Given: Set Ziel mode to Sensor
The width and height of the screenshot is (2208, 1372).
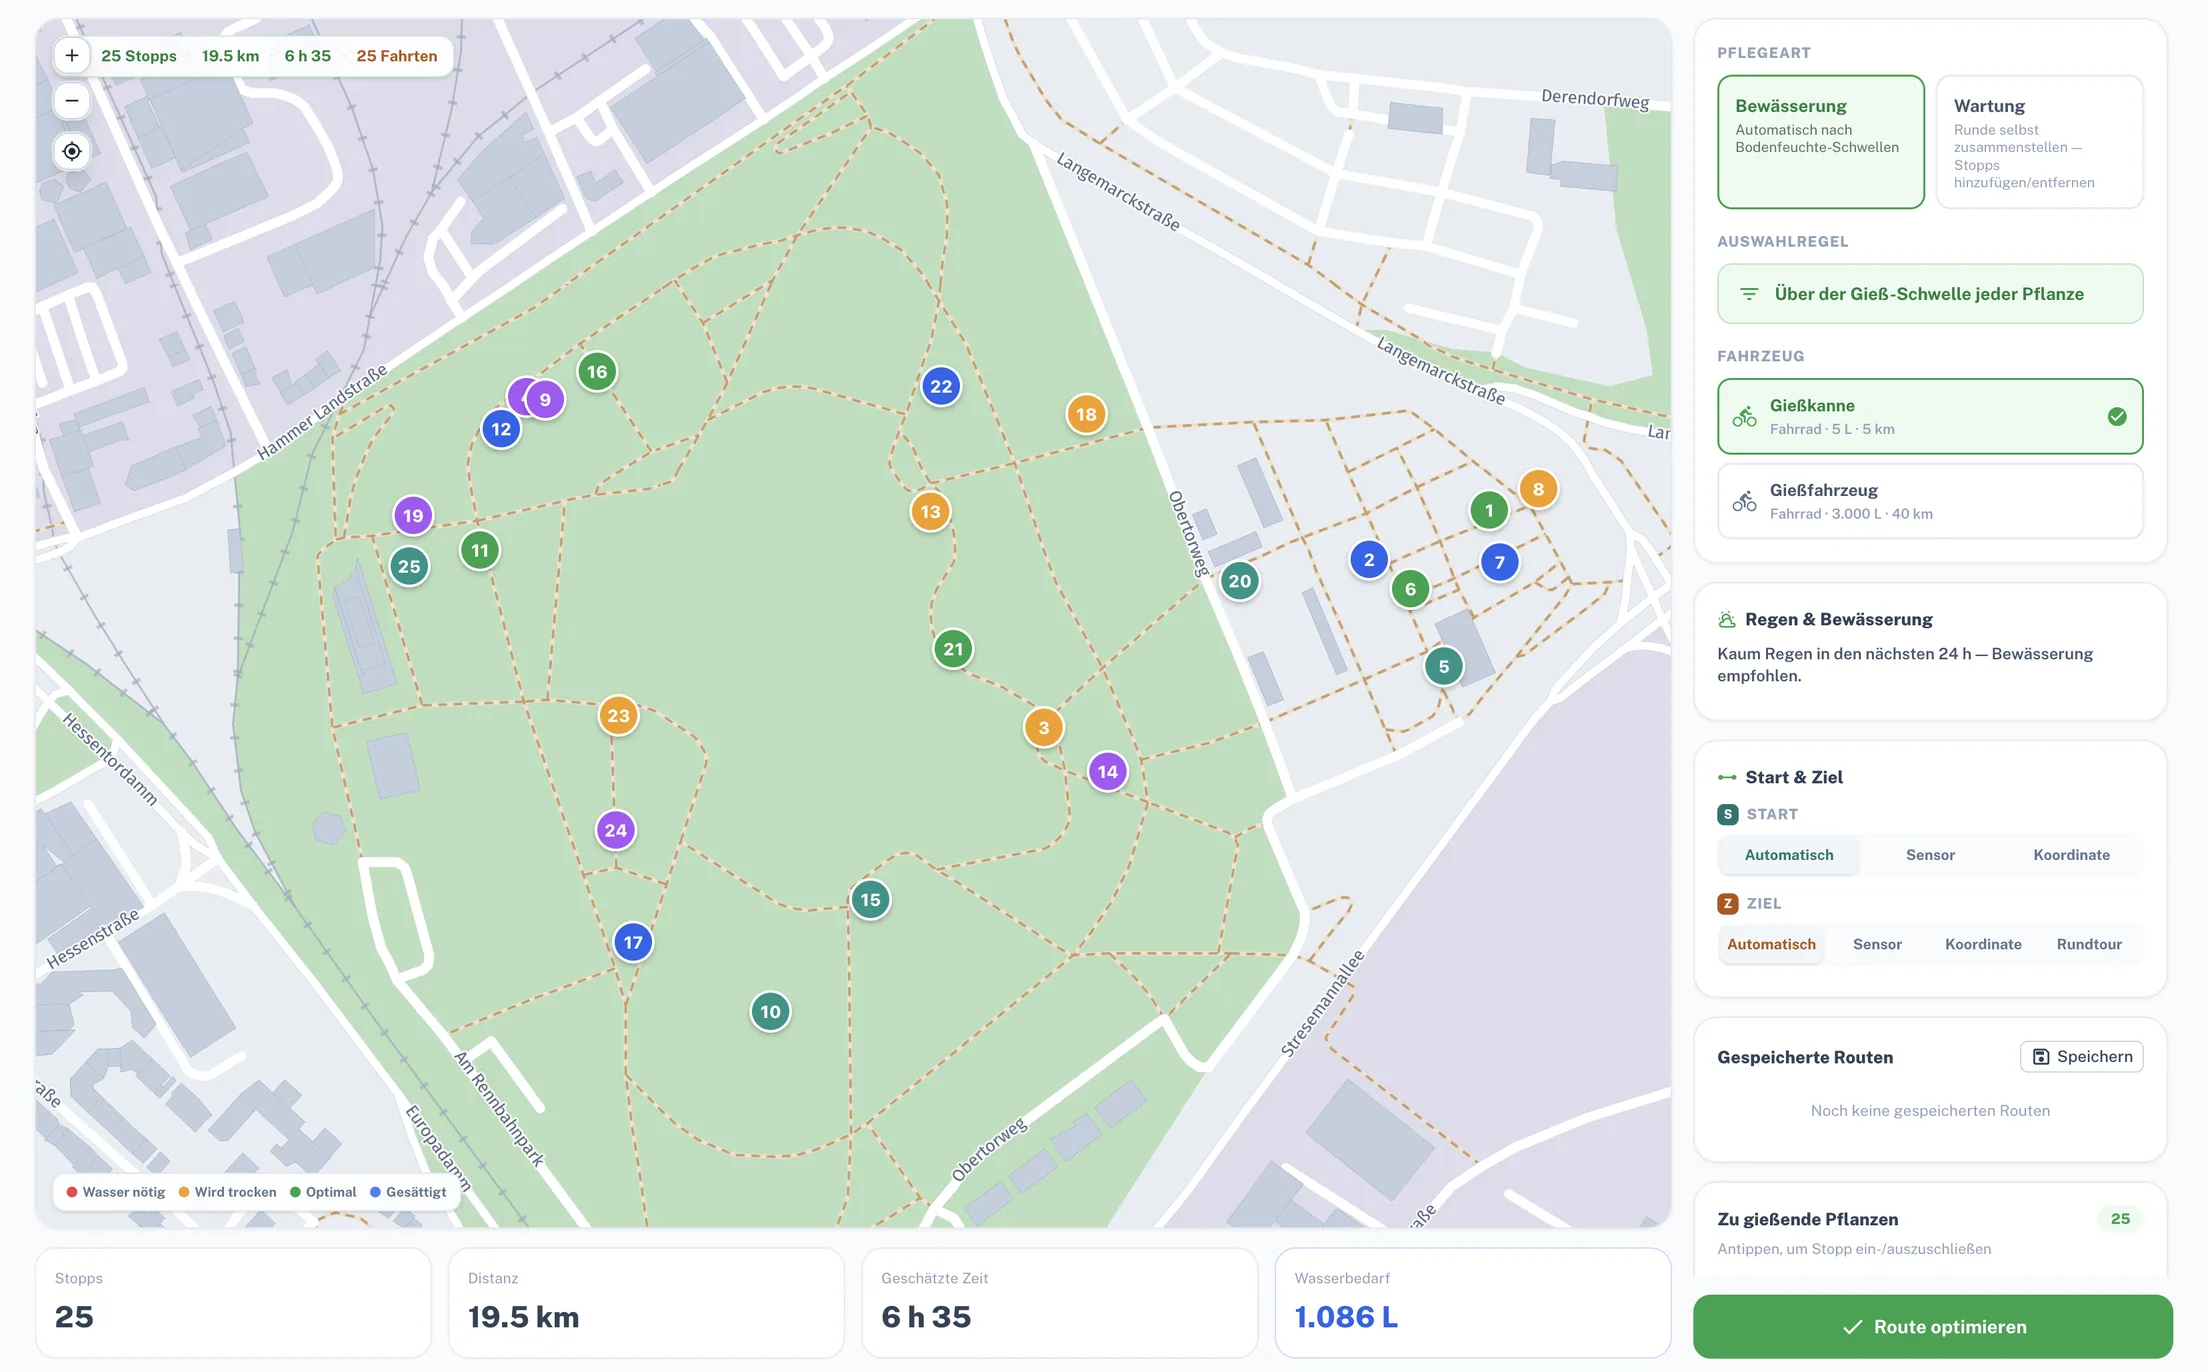Looking at the screenshot, I should [1877, 944].
